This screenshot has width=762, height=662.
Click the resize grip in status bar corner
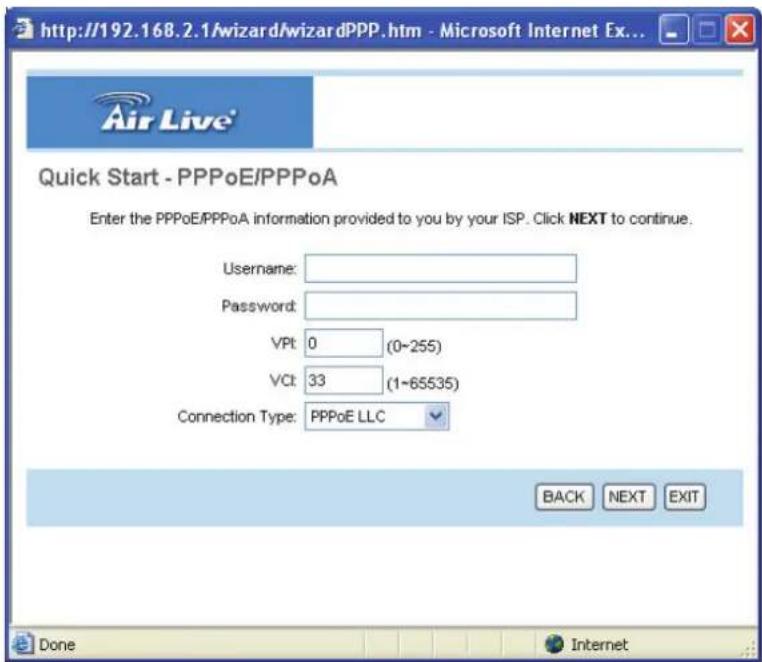[x=750, y=649]
